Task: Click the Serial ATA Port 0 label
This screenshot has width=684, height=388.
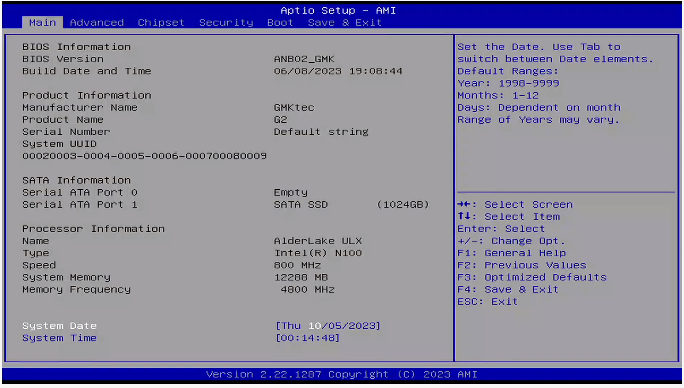Action: pyautogui.click(x=80, y=192)
